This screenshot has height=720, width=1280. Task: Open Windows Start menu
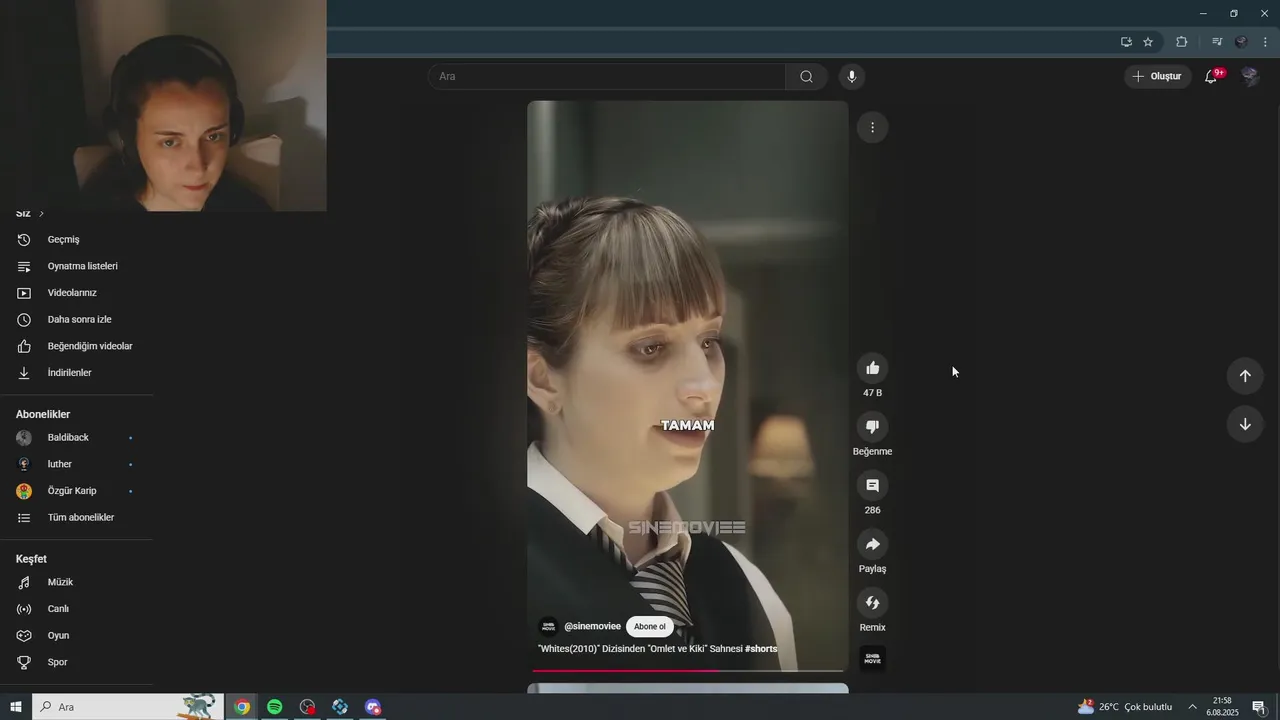click(16, 707)
